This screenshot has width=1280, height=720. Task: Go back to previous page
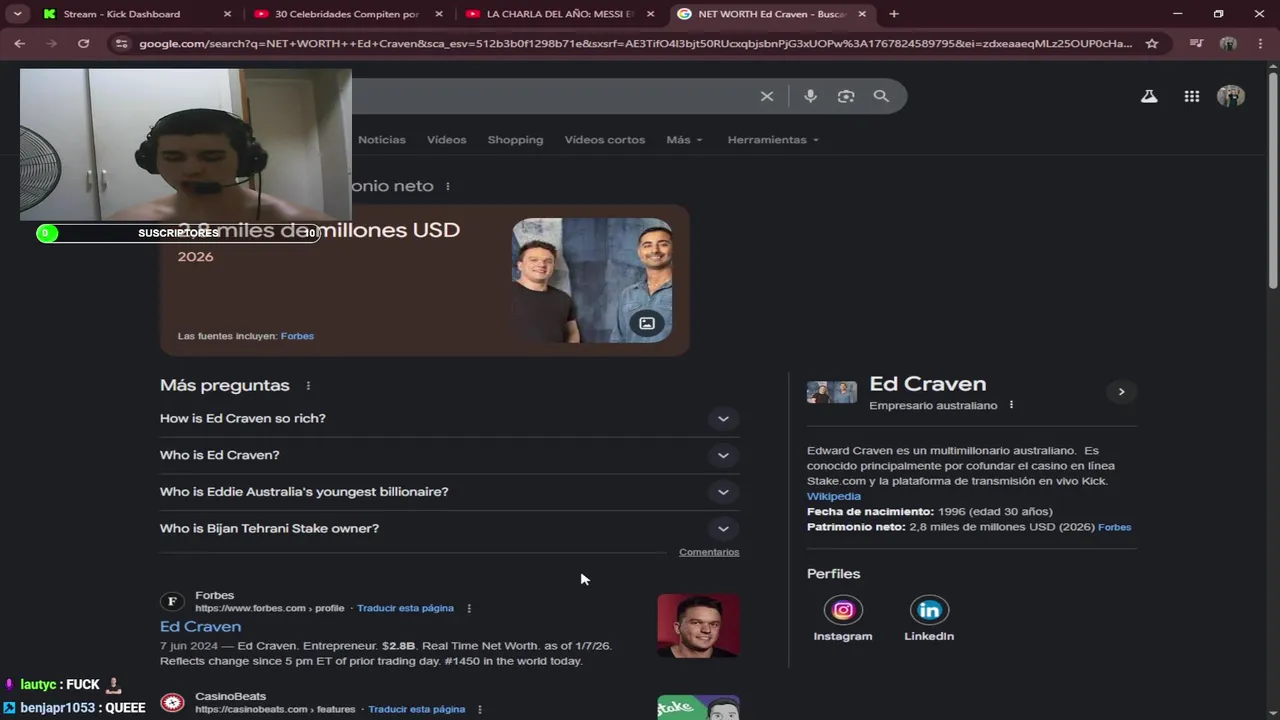[20, 43]
